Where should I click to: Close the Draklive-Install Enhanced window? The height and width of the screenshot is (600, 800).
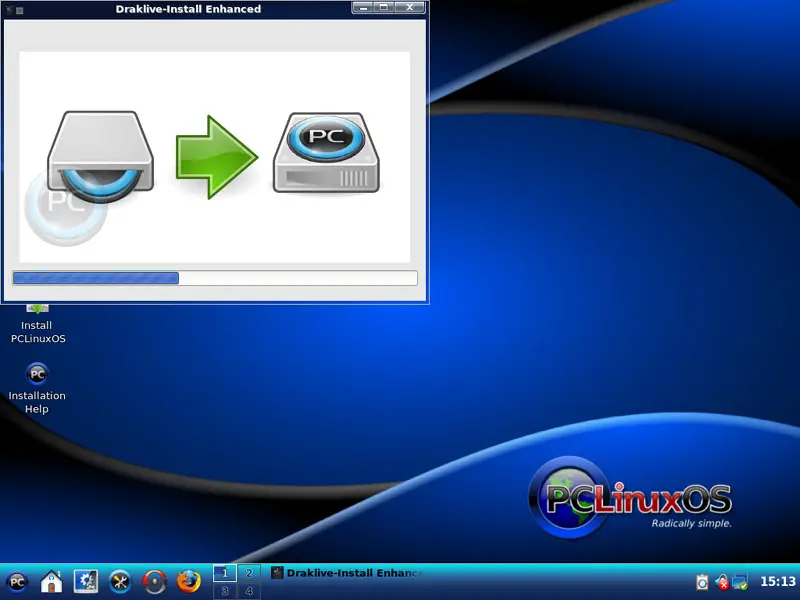[410, 8]
